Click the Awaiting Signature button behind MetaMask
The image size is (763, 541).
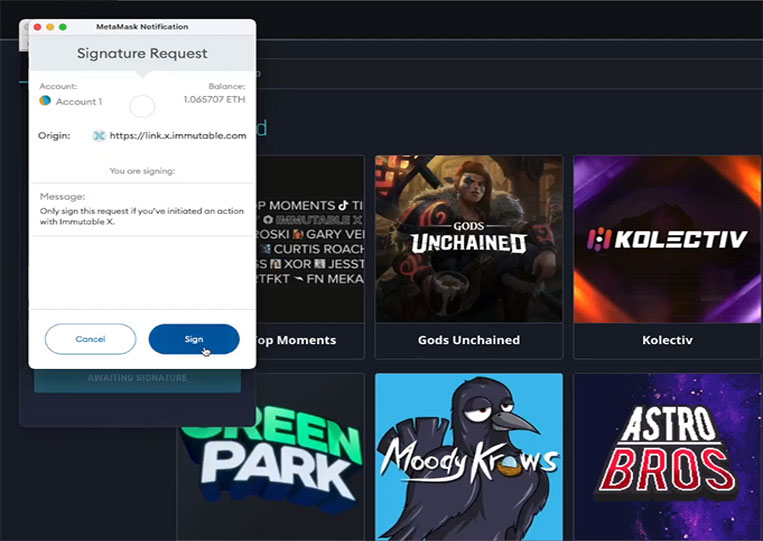[138, 380]
